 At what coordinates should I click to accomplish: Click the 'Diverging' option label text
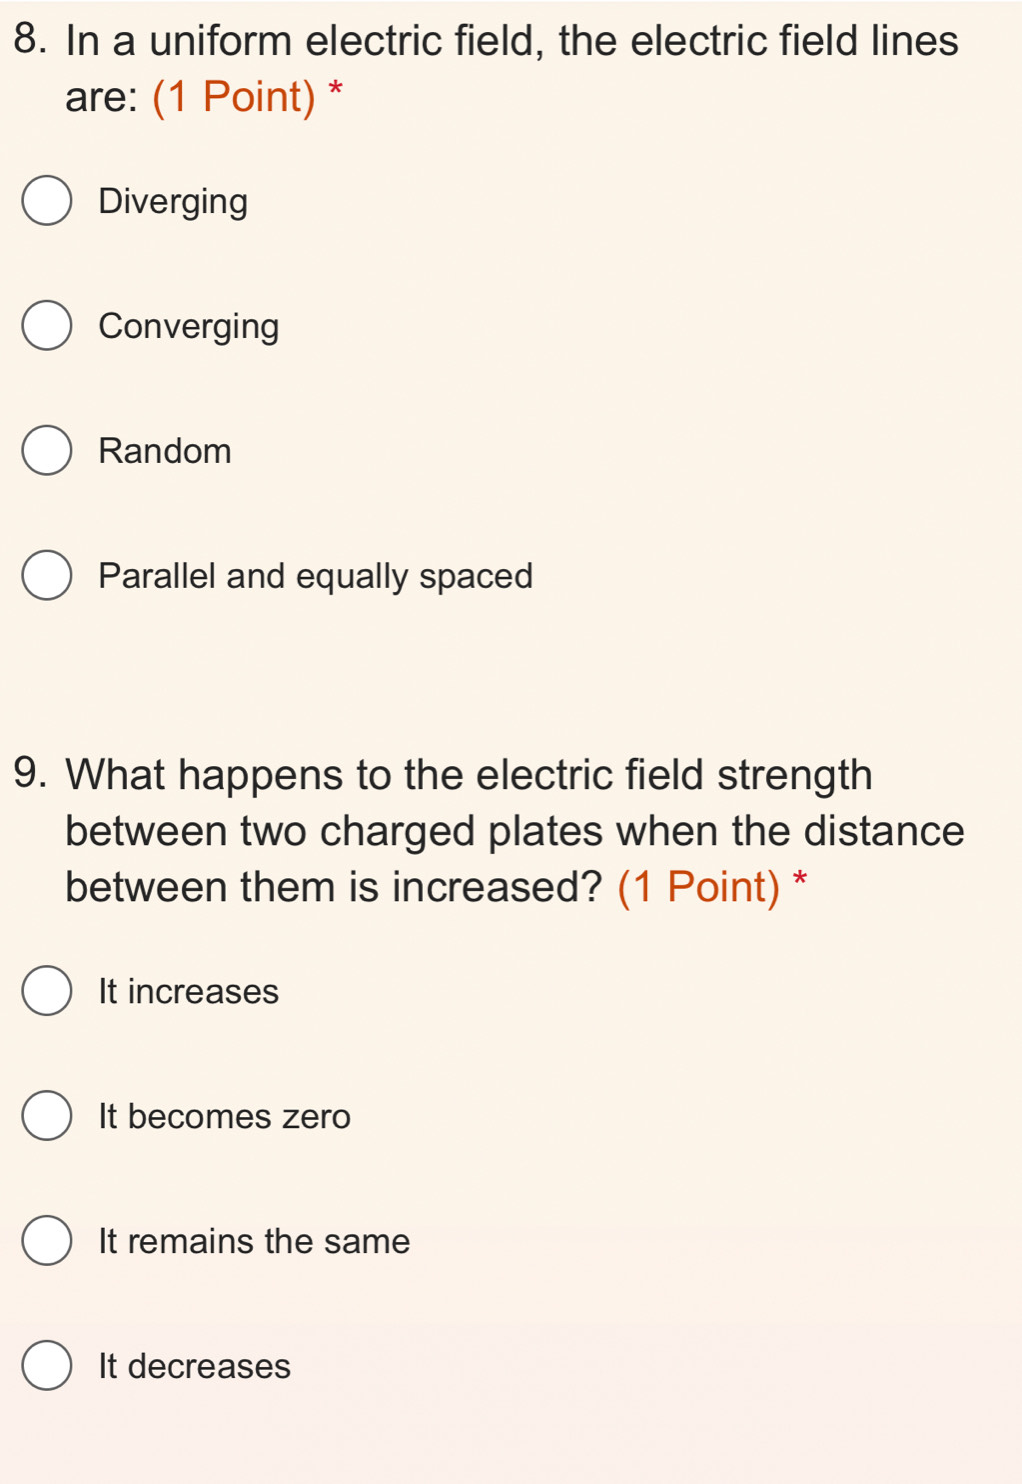tap(173, 202)
